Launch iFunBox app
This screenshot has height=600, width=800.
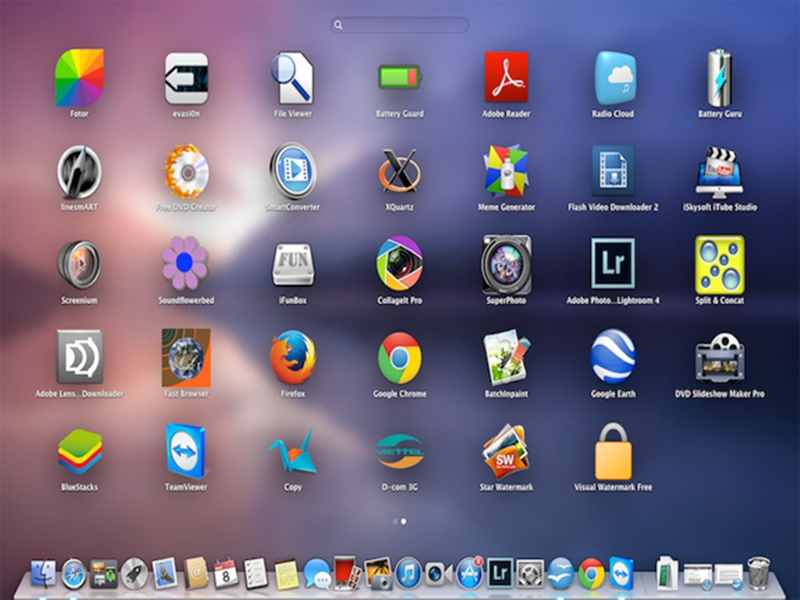293,264
